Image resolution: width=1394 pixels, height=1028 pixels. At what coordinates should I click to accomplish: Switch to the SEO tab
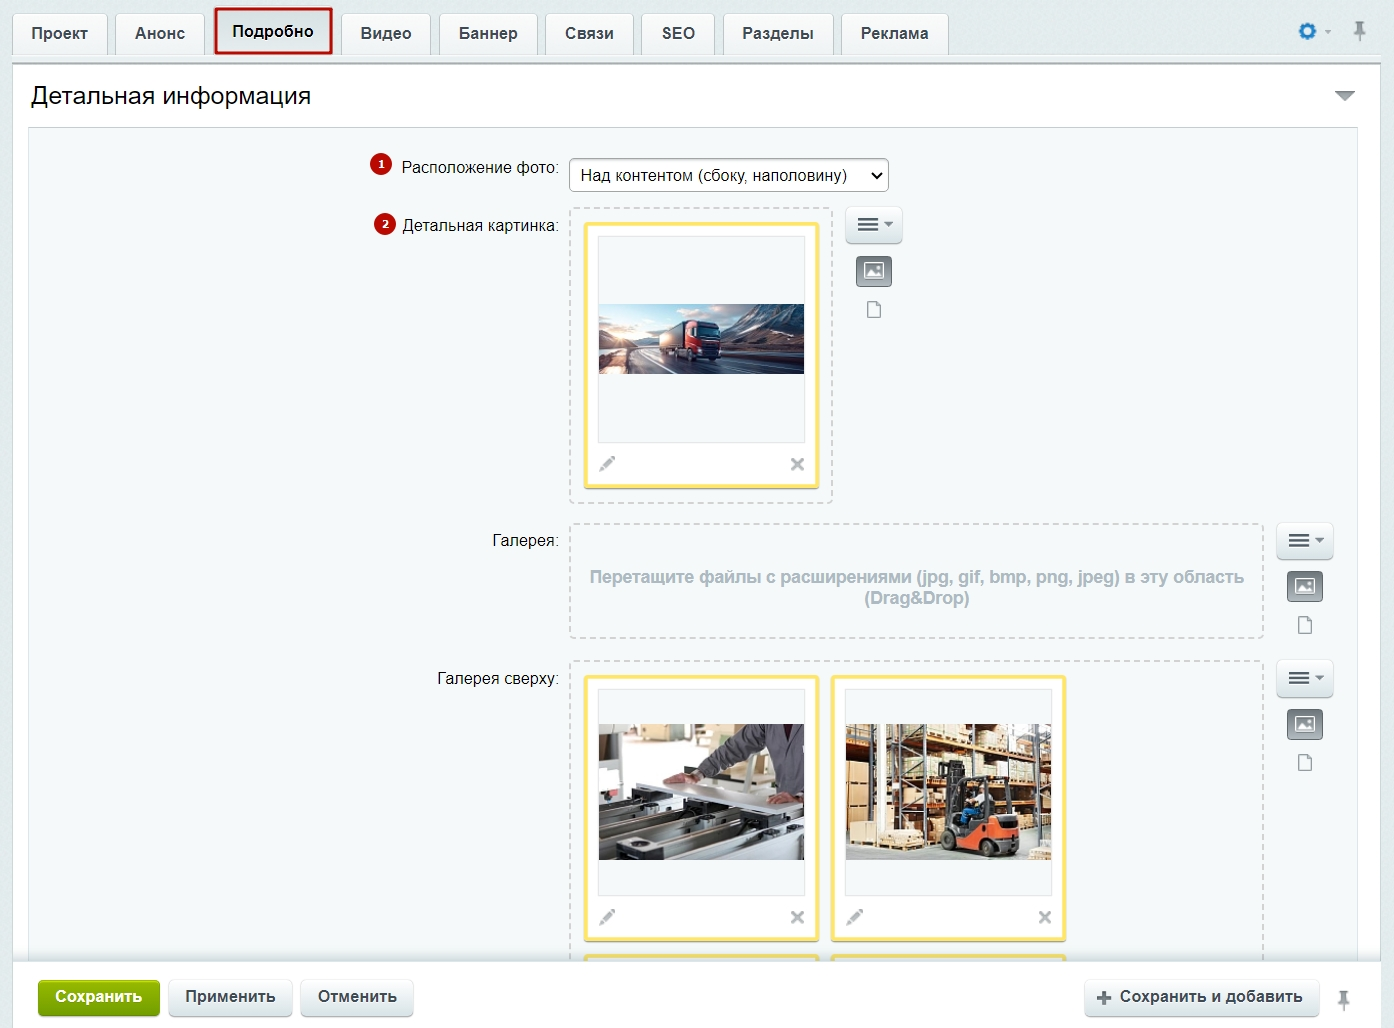tap(678, 33)
